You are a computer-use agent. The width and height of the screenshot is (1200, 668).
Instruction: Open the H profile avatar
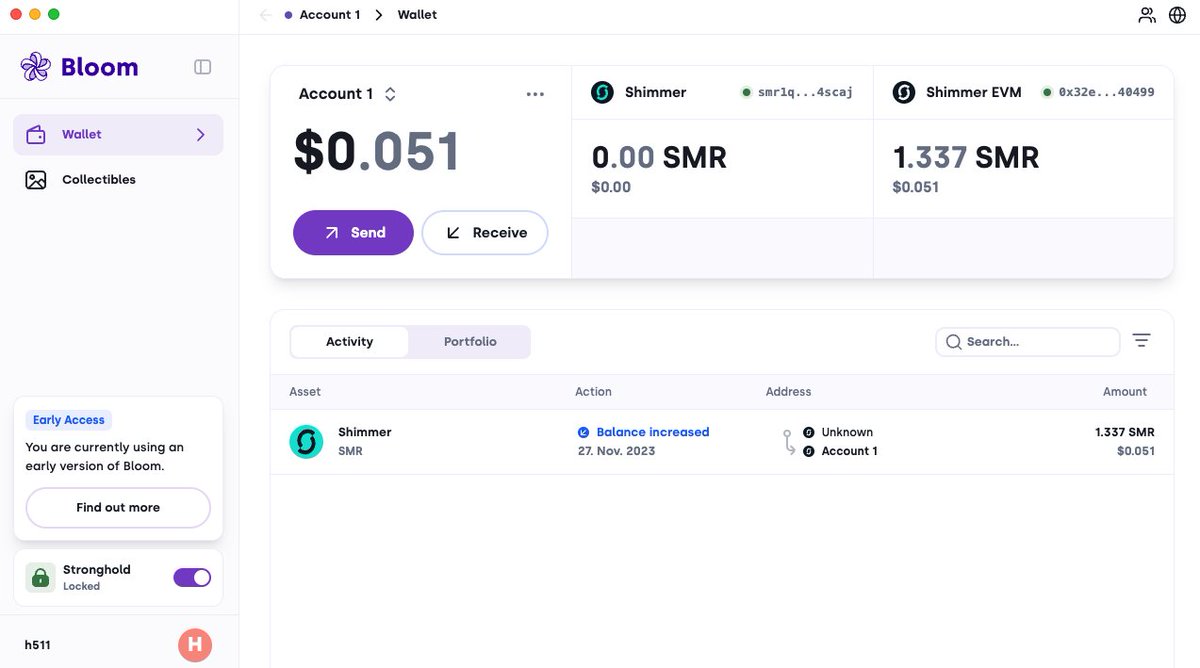(195, 645)
